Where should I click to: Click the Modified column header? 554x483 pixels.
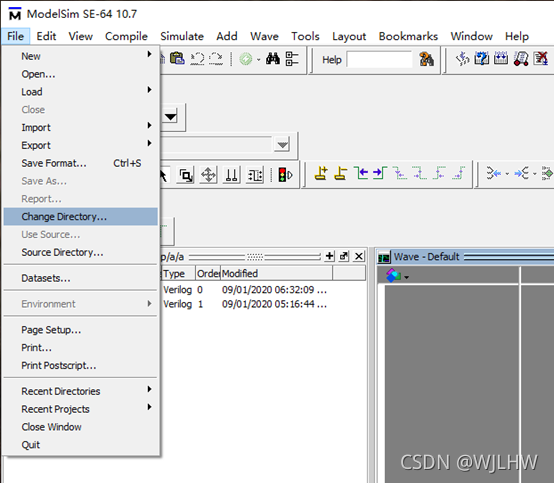(276, 273)
